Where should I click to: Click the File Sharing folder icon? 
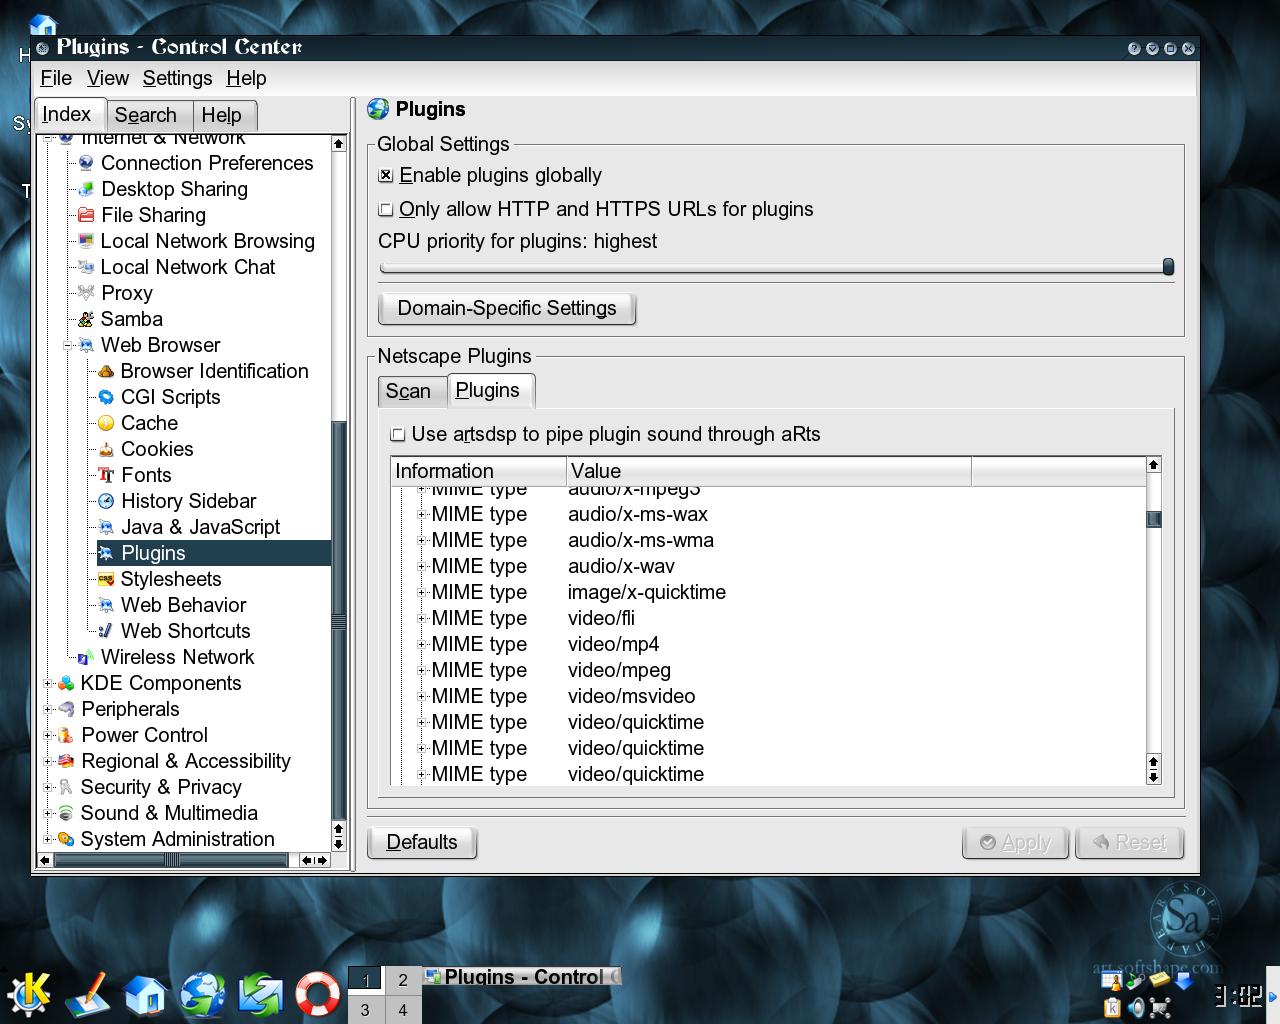(86, 215)
